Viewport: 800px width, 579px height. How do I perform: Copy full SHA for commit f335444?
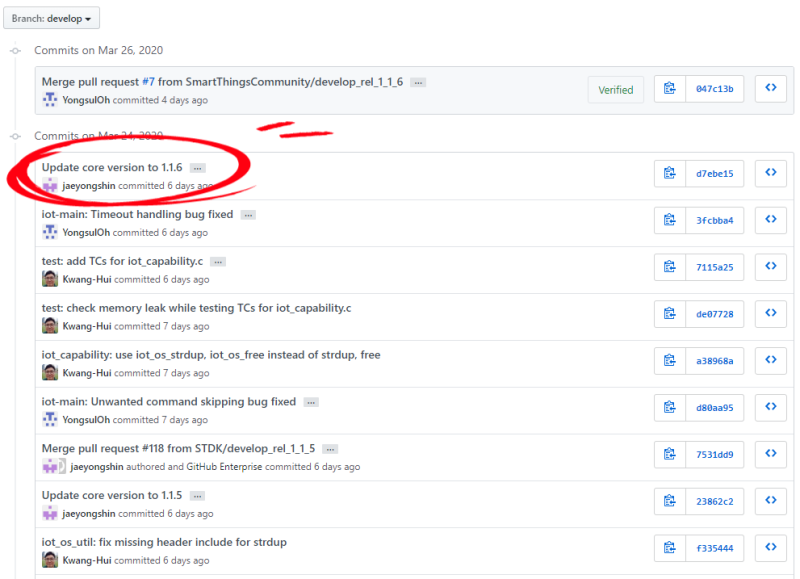[x=670, y=548]
